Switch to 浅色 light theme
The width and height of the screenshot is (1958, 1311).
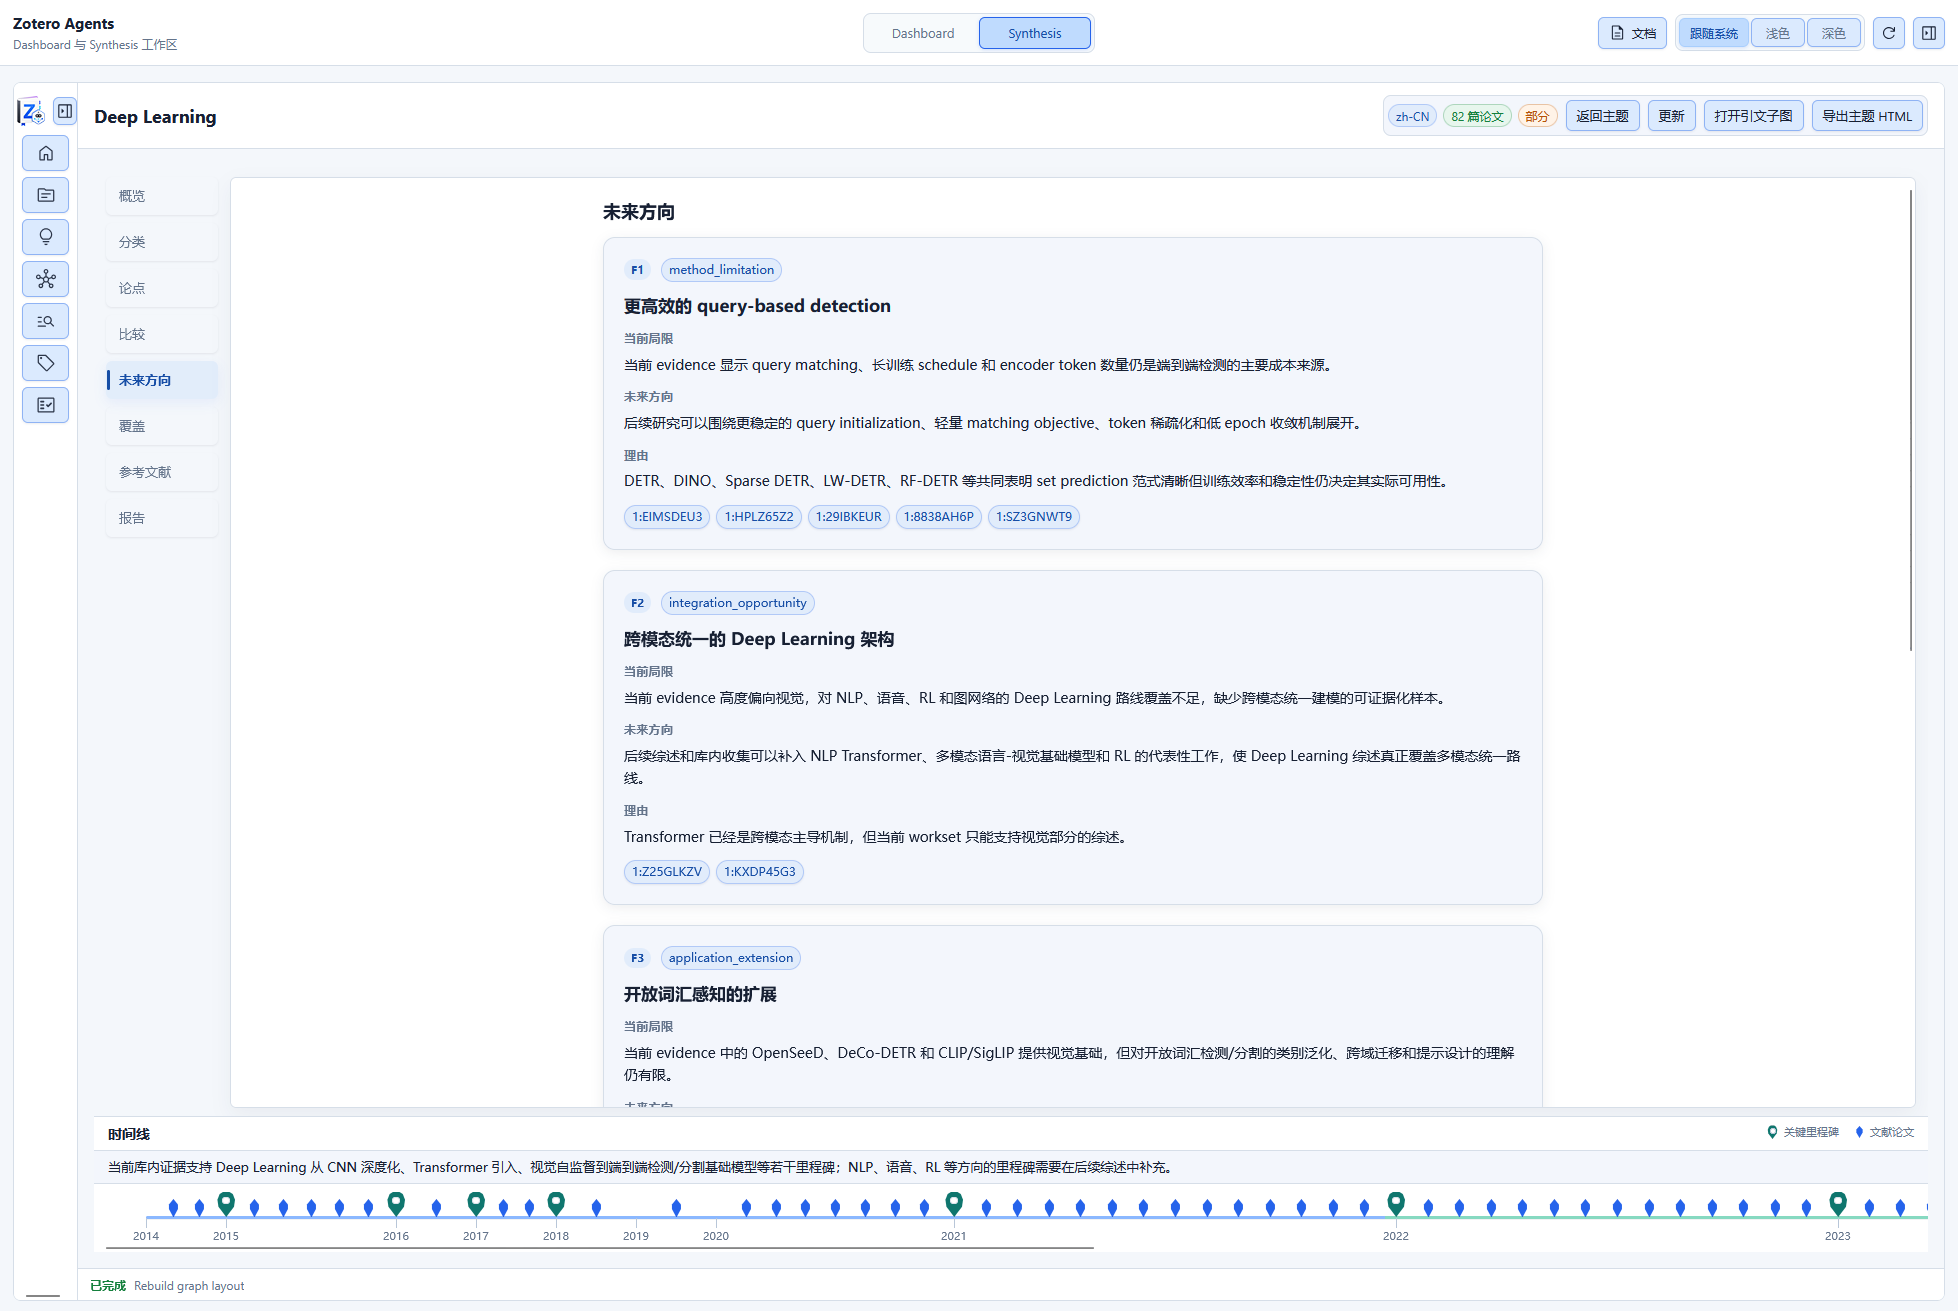[1778, 33]
